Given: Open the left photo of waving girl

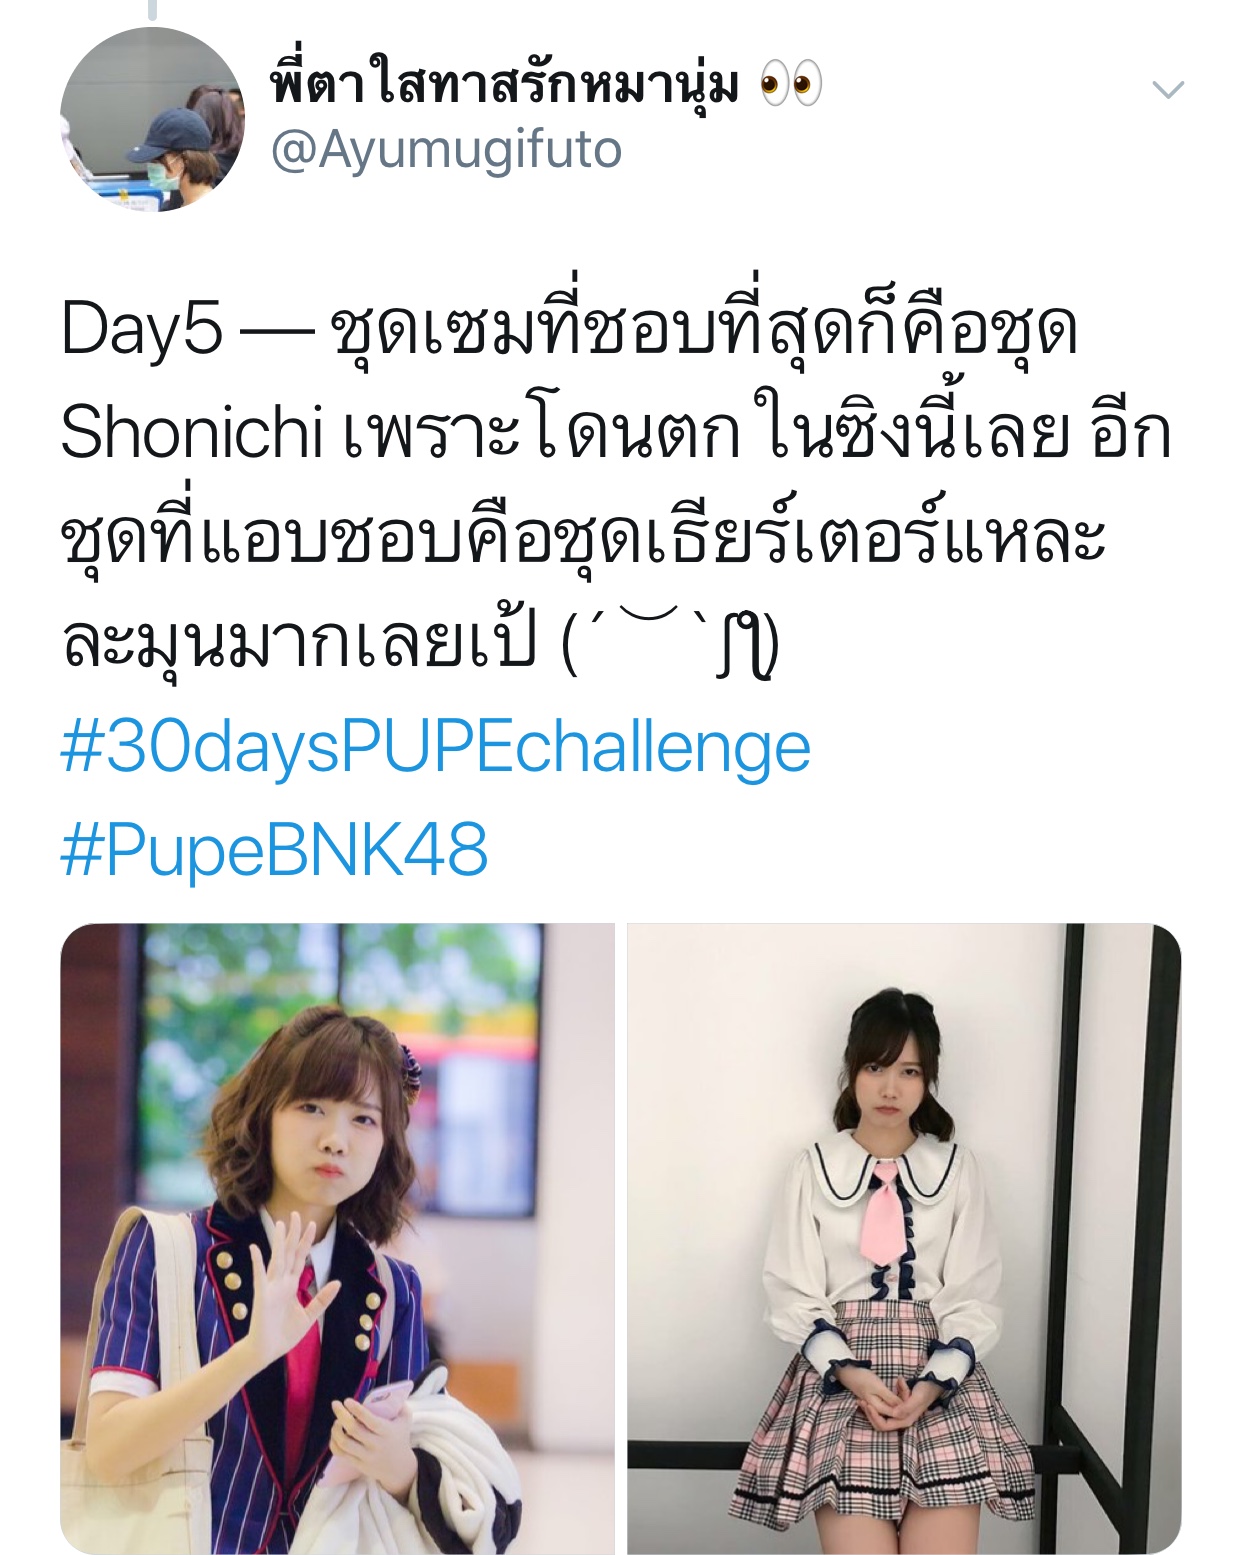Looking at the screenshot, I should pos(337,1239).
